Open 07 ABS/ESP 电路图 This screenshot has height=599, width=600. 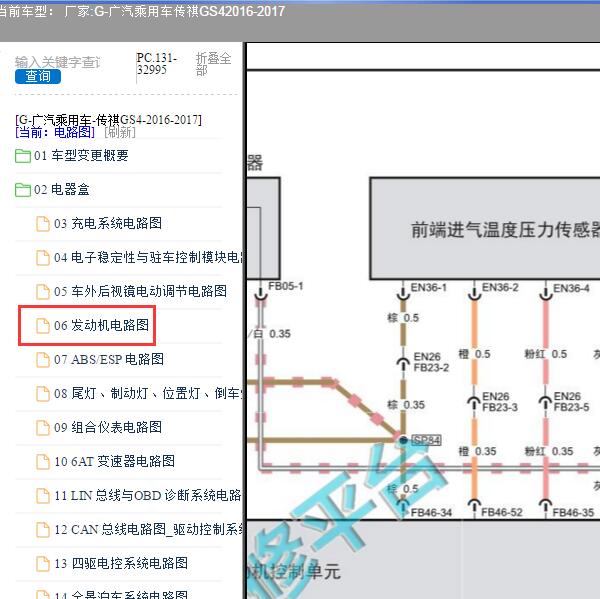pyautogui.click(x=109, y=359)
